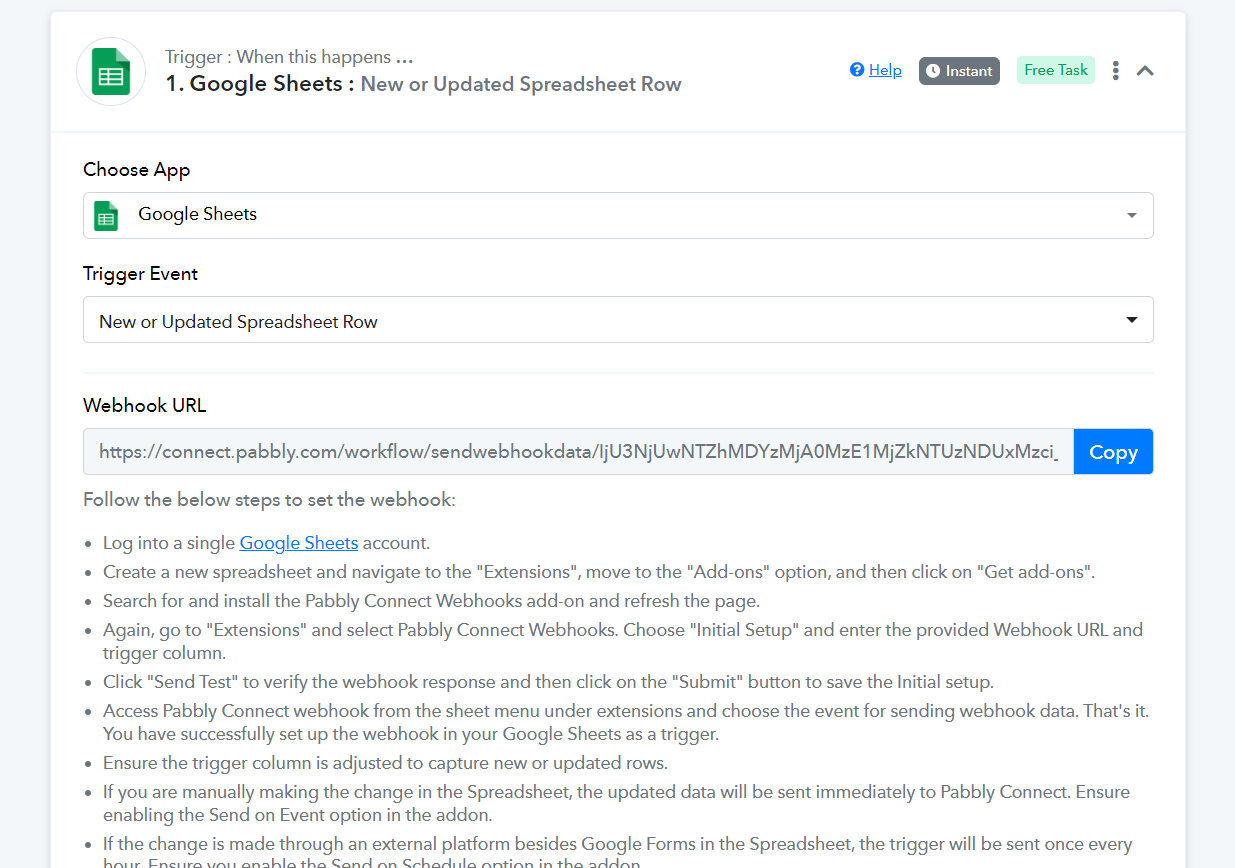Copy the webhook URL
This screenshot has height=868, width=1235.
[1113, 452]
